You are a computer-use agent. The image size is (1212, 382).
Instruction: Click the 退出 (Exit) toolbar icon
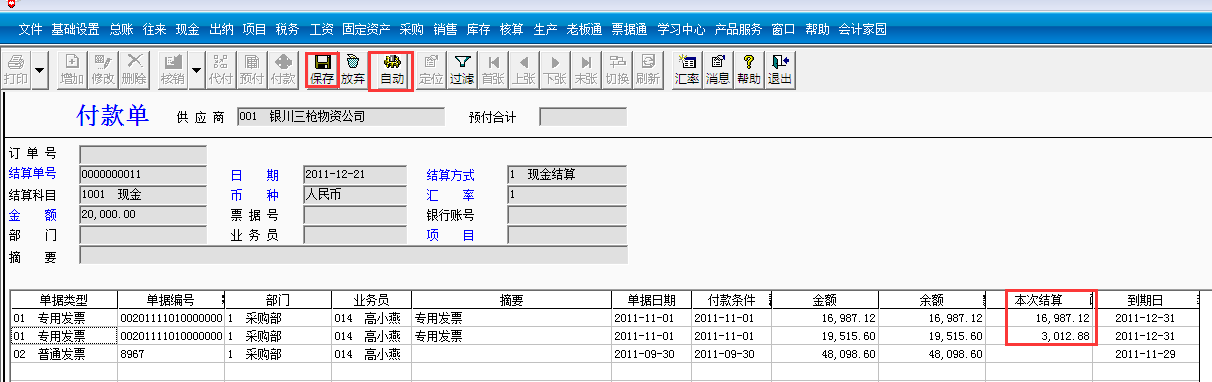coord(779,70)
